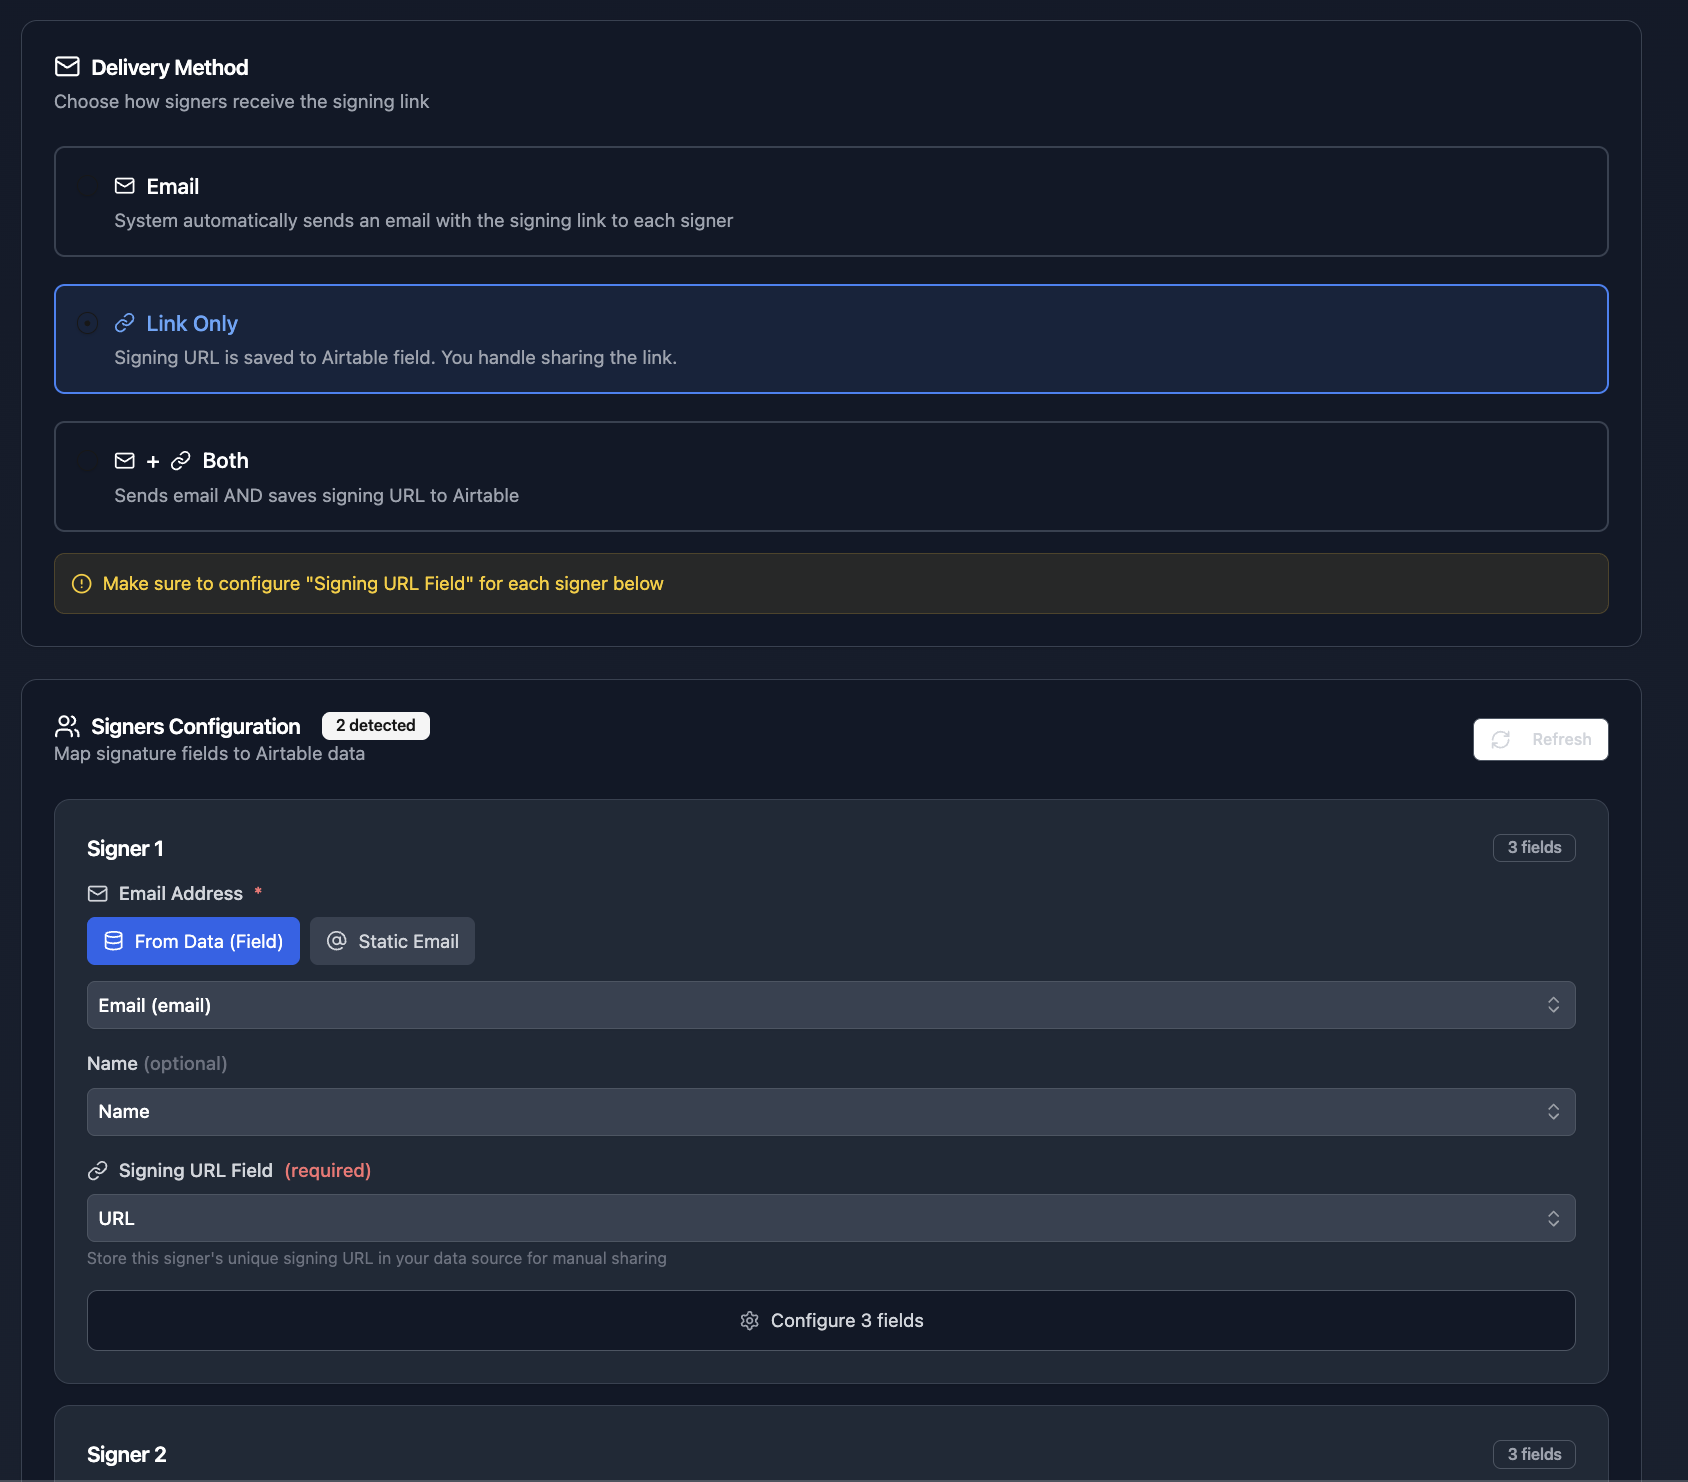1688x1482 pixels.
Task: Click the 3 fields badge for Signer 1
Action: tap(1533, 848)
